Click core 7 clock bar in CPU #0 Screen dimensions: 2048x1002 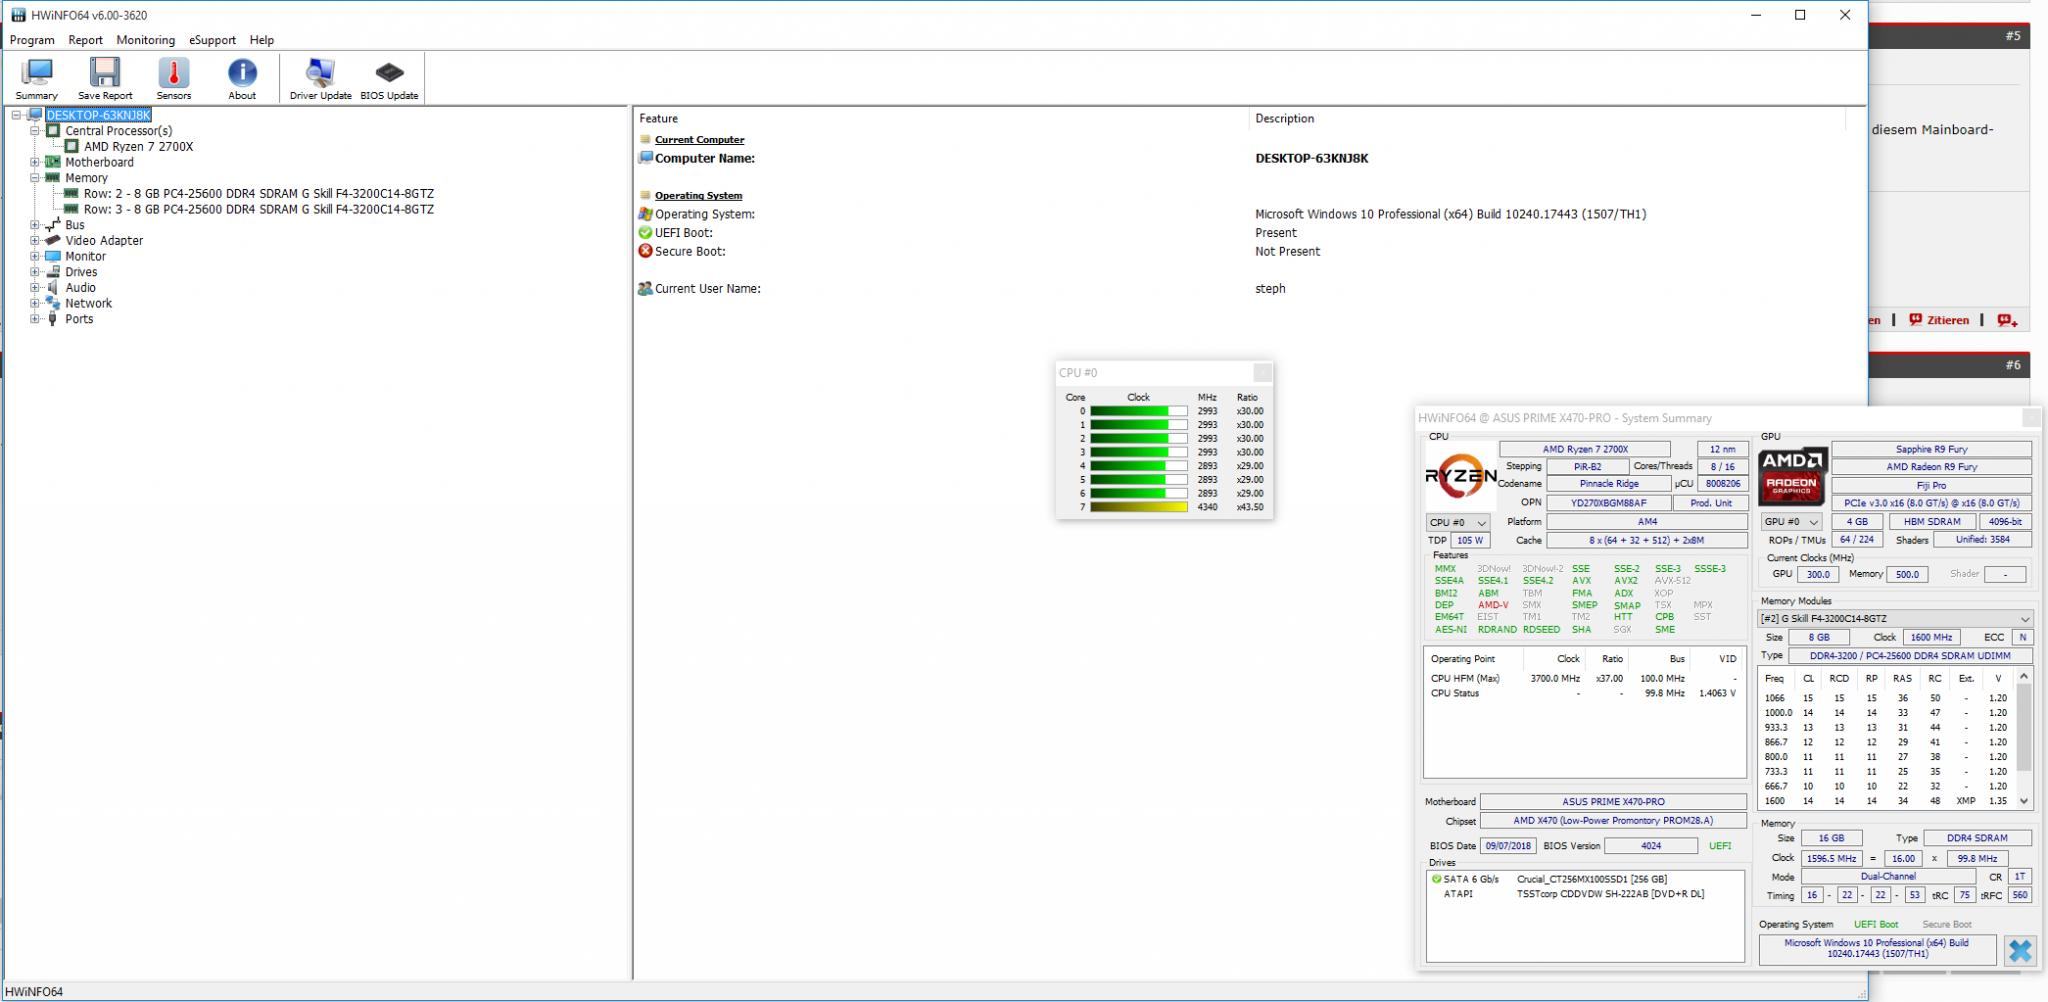click(x=1139, y=507)
